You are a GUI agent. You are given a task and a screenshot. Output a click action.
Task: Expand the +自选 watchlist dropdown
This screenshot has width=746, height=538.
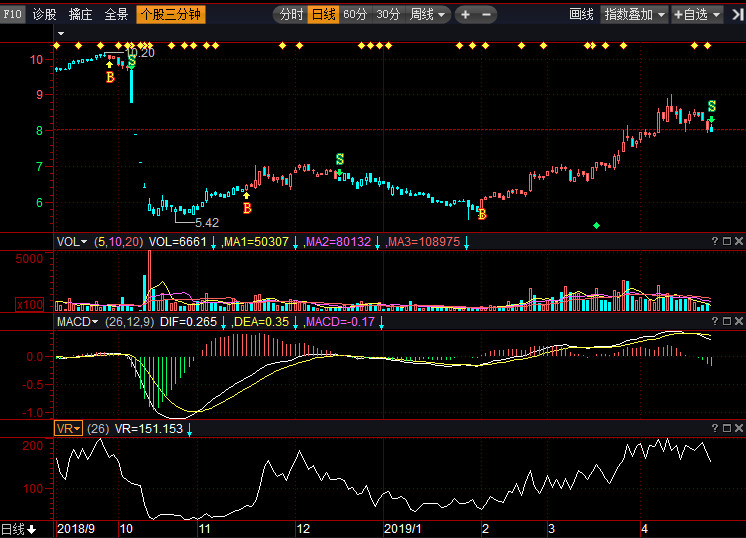pos(697,15)
